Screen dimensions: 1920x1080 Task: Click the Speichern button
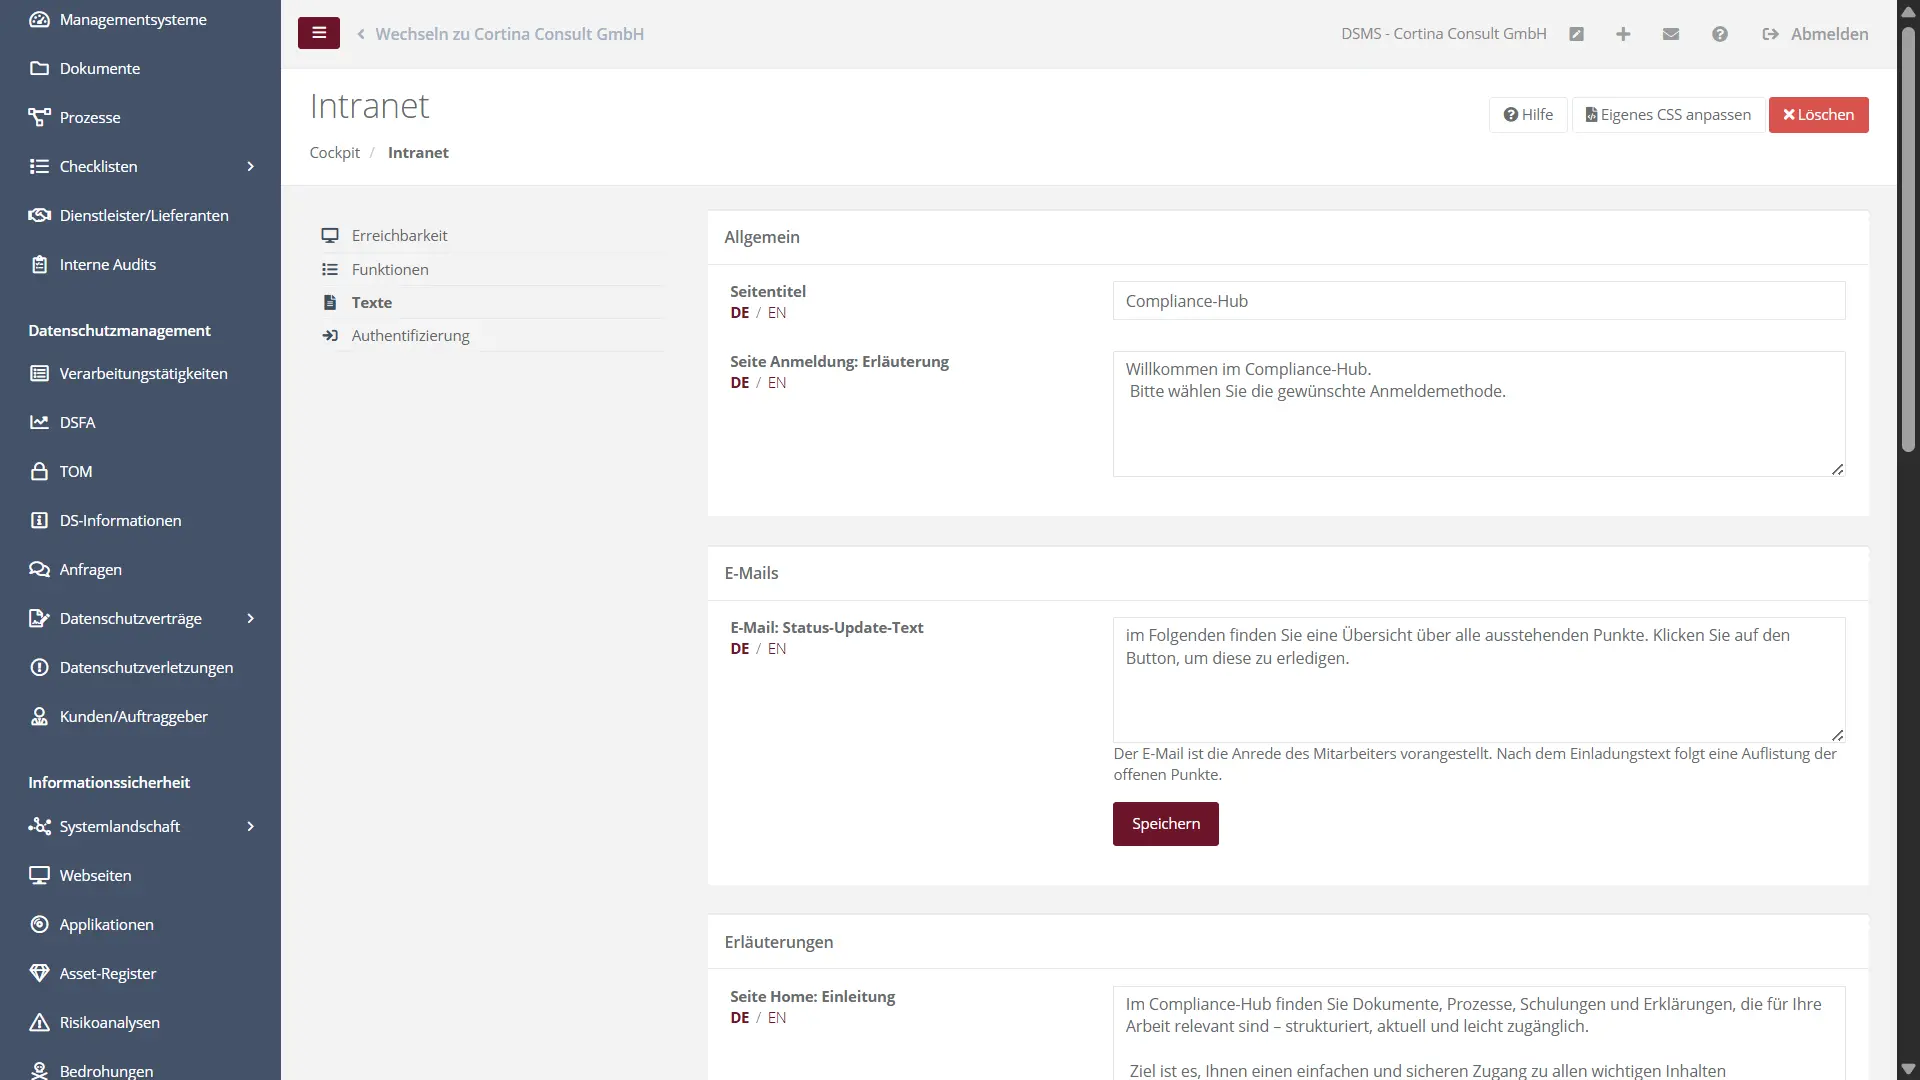tap(1165, 824)
